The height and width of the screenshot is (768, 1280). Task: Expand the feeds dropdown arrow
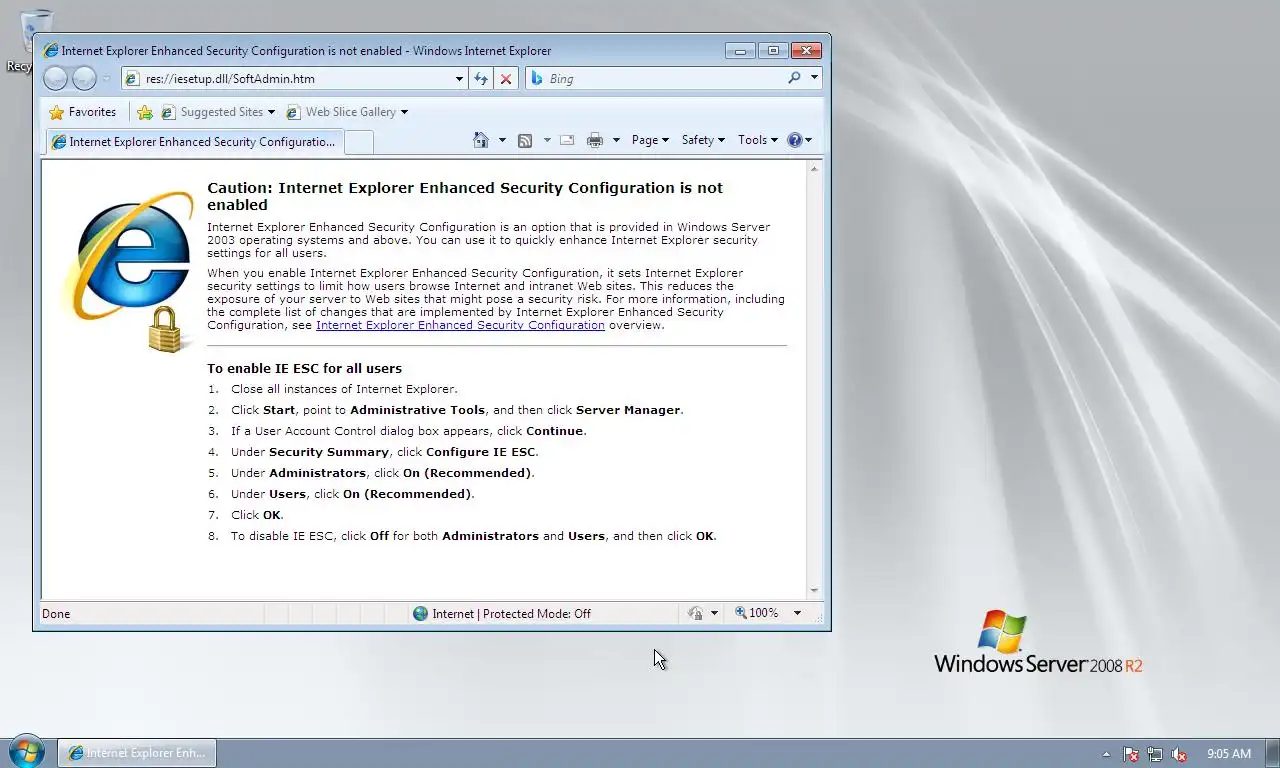[x=546, y=140]
